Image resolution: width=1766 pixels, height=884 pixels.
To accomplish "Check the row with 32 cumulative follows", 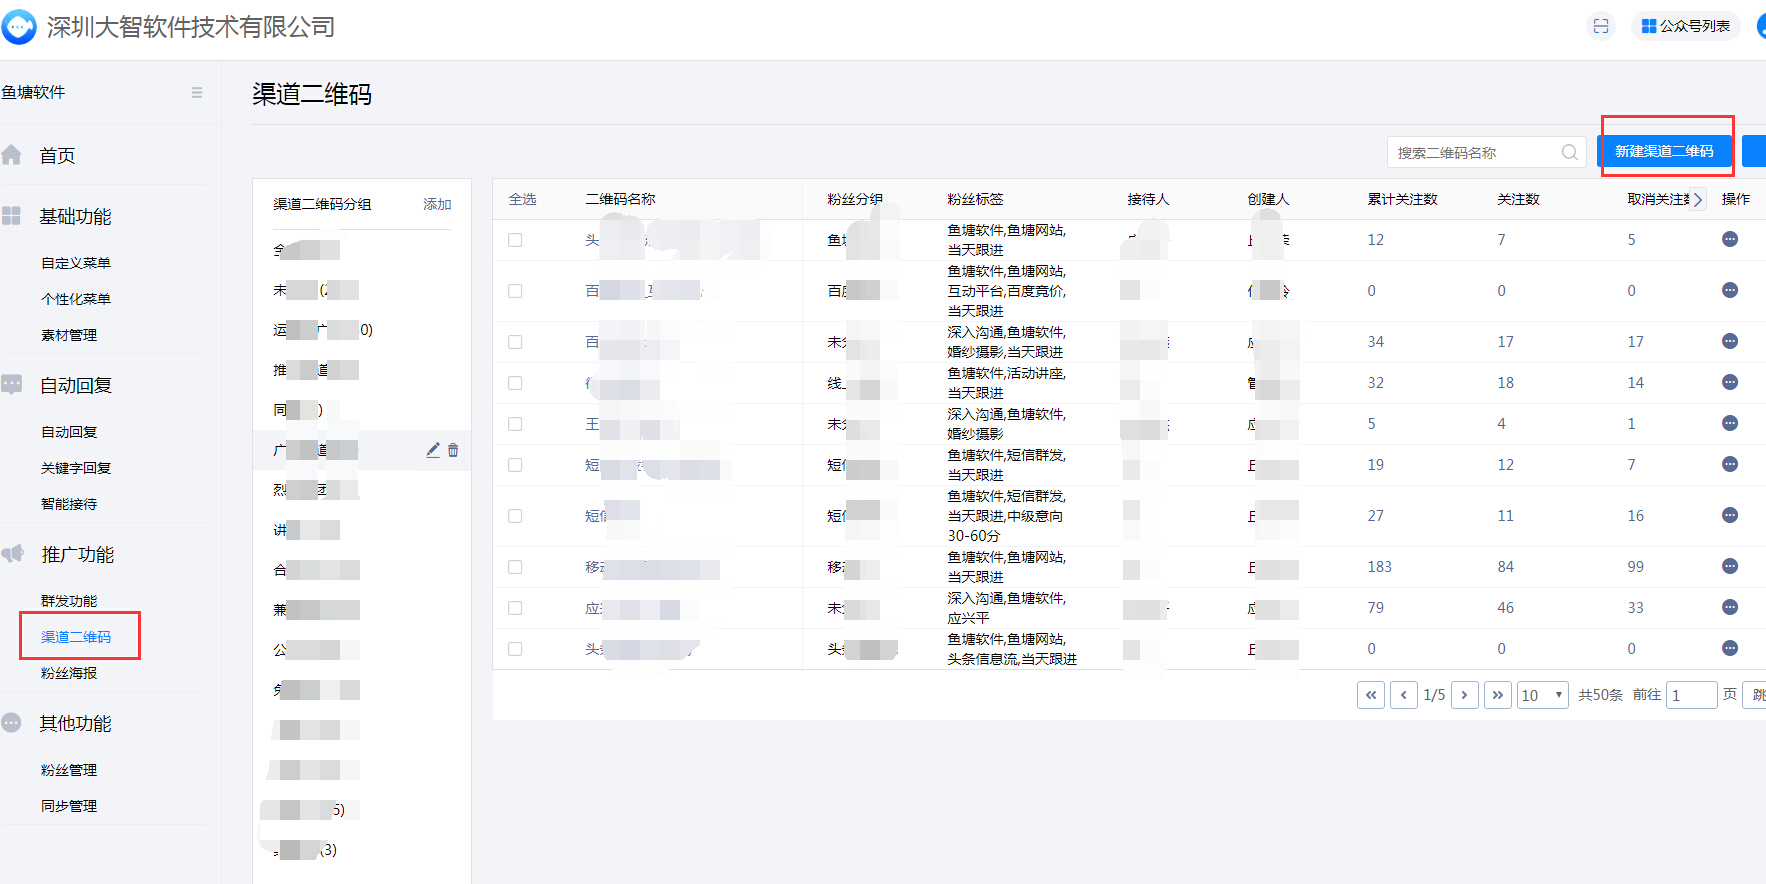I will click(x=515, y=383).
